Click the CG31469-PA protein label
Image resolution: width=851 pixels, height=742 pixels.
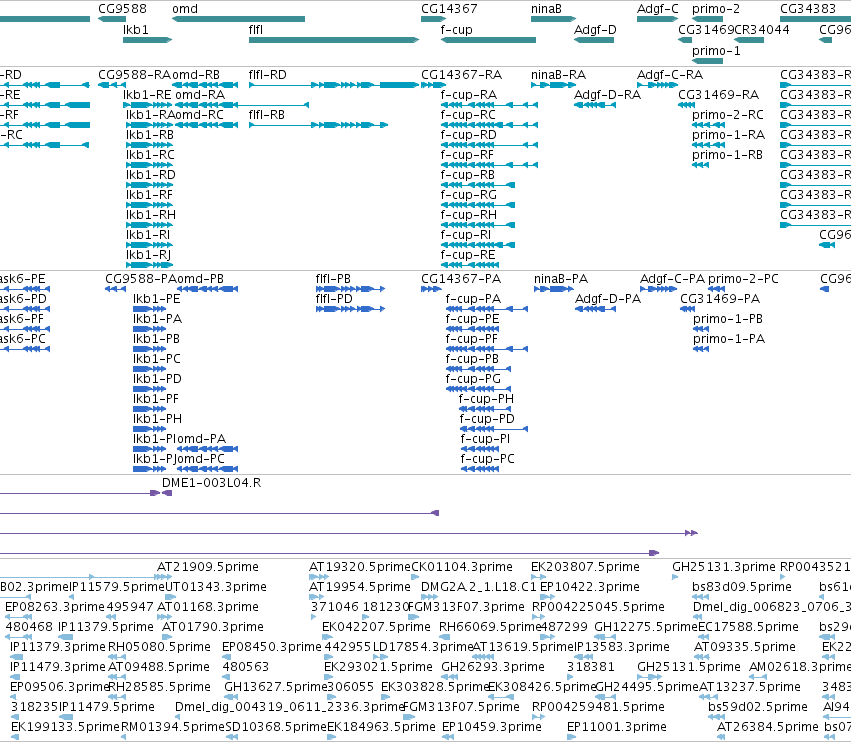point(720,299)
